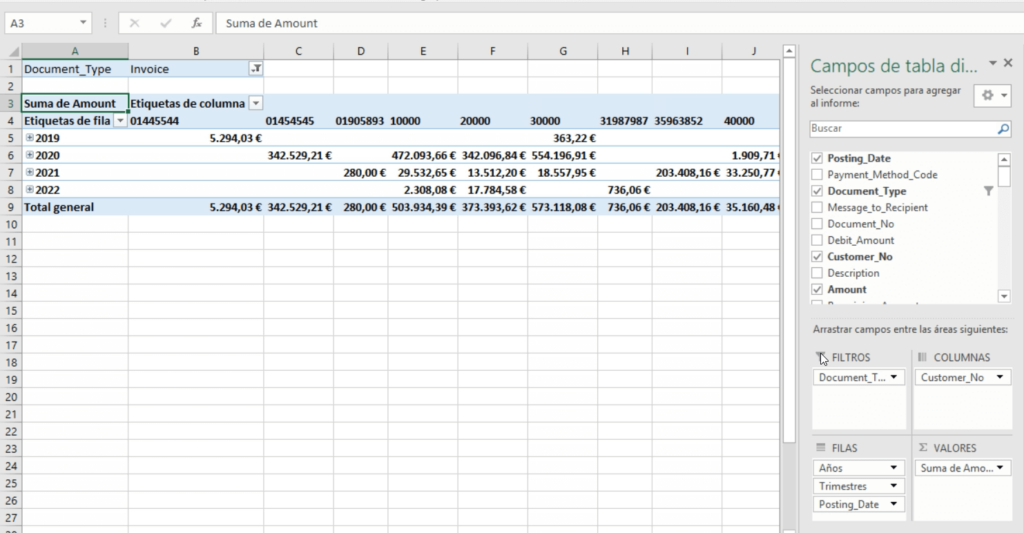Click the confirm entry checkmark icon
Image resolution: width=1024 pixels, height=533 pixels.
click(166, 23)
